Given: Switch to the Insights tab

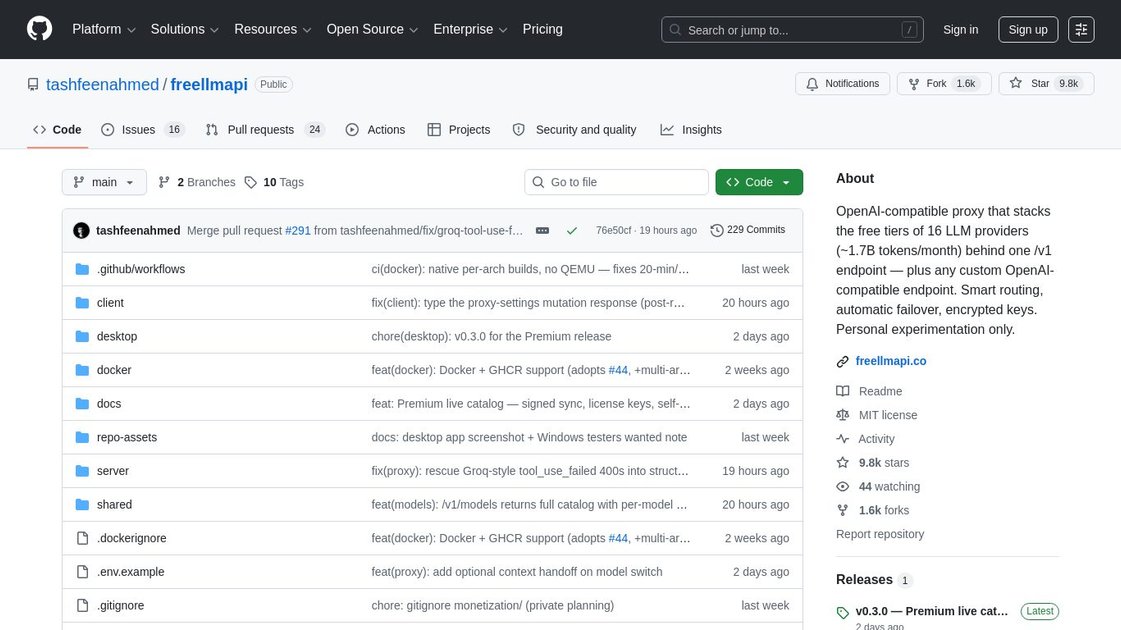Looking at the screenshot, I should [x=691, y=129].
